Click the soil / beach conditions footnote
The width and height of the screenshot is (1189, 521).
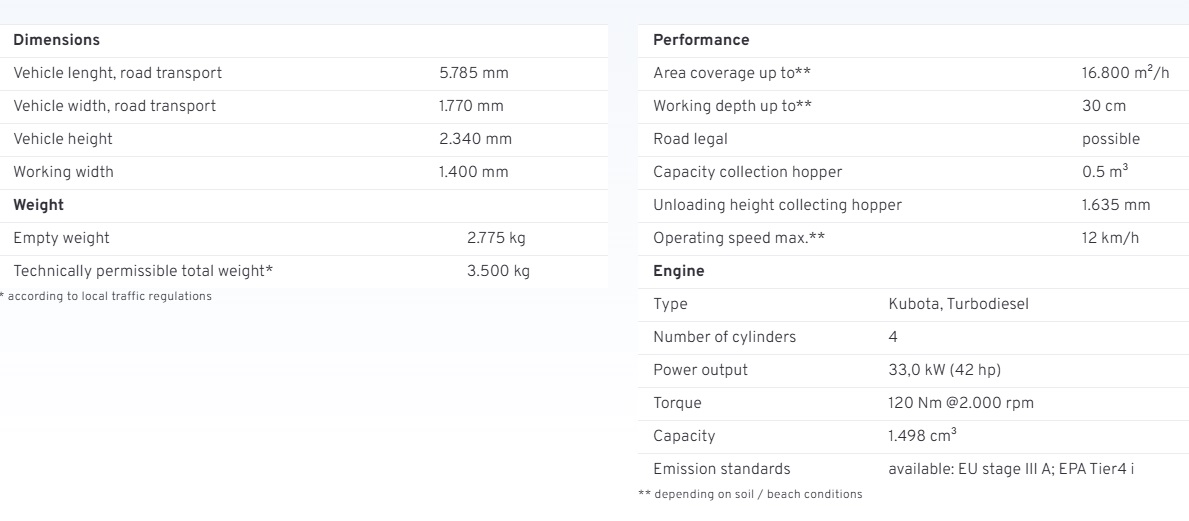(x=750, y=494)
